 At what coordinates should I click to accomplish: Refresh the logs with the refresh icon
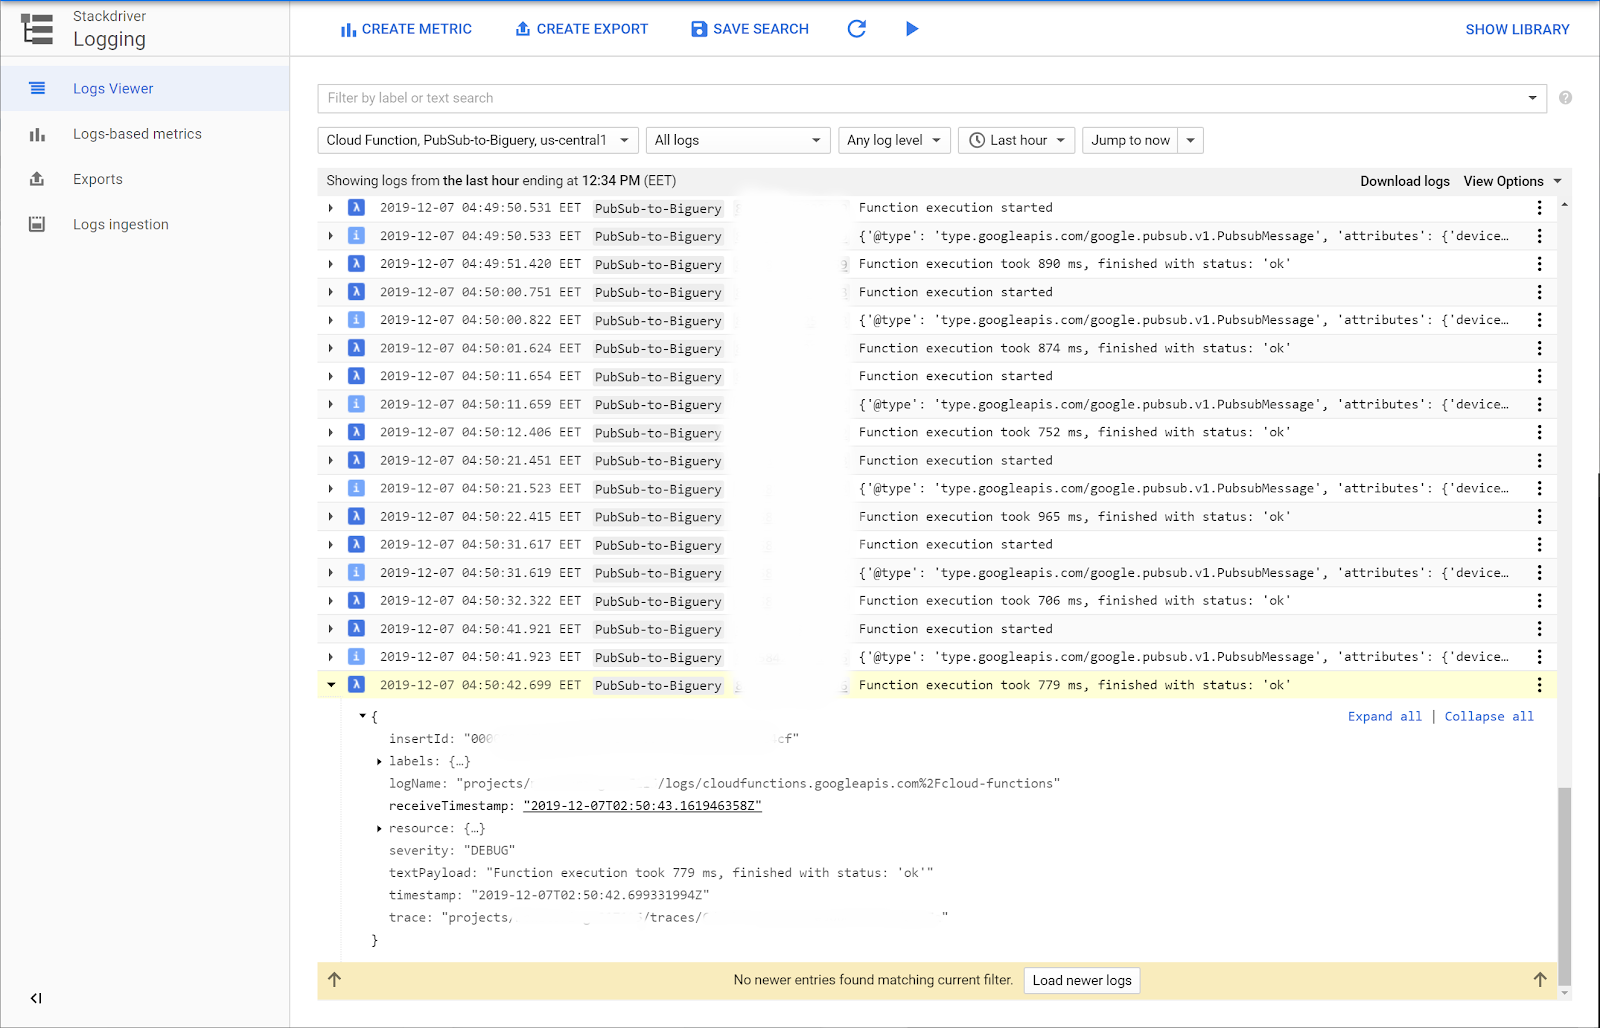[857, 29]
